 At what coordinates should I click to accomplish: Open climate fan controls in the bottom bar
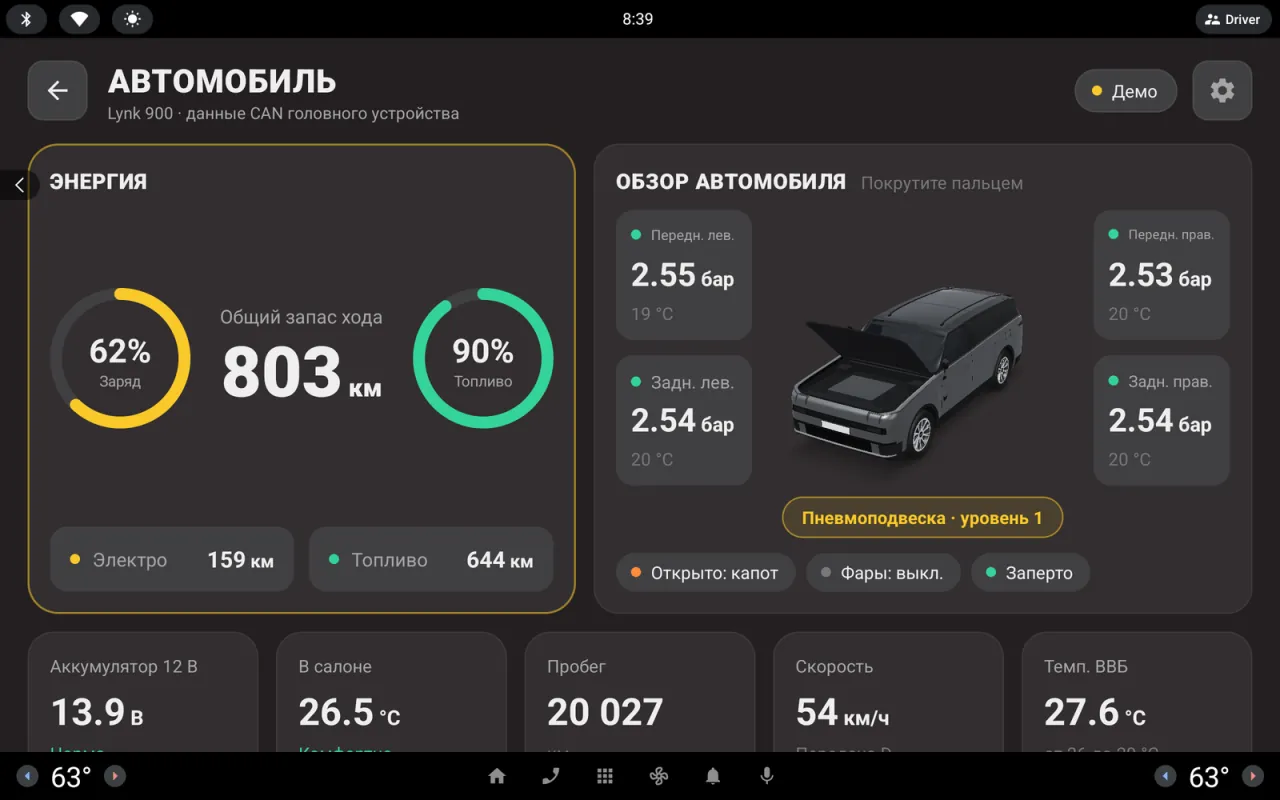click(658, 776)
